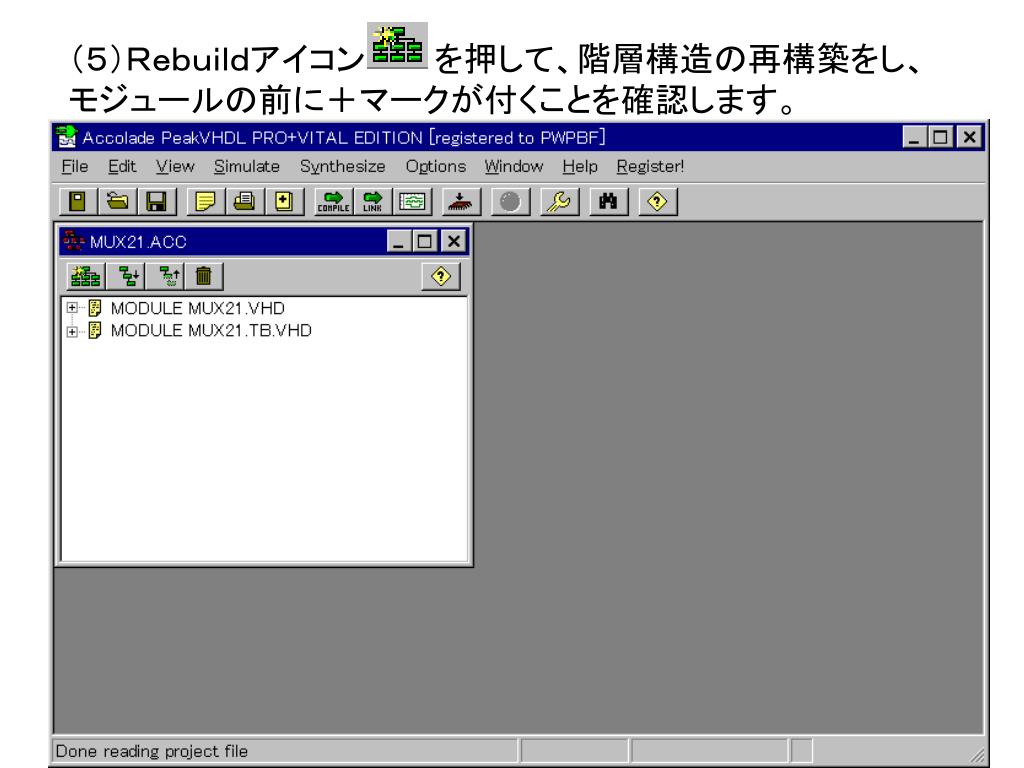
Task: Expand the MODULE MUX21.TB.VHD tree node
Action: (x=72, y=331)
